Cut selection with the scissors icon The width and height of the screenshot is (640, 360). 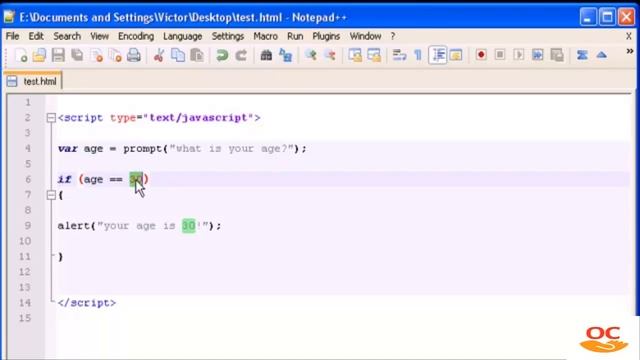[159, 55]
